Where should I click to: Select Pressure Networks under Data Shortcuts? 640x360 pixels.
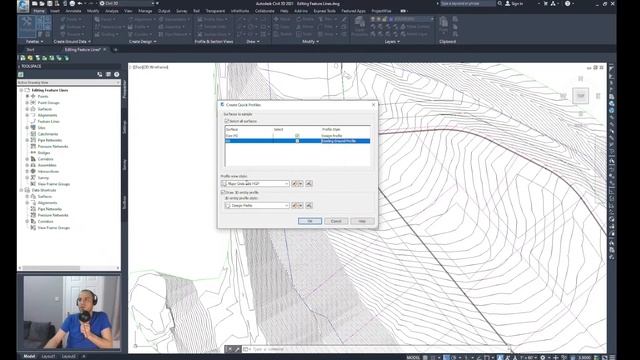(x=53, y=215)
